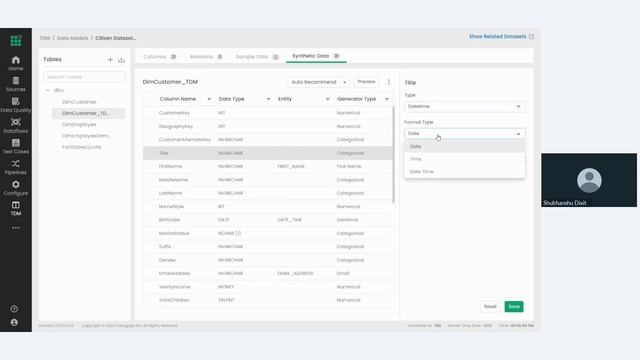Screen dimensions: 640x360
Task: Choose Date Time in Format Type list
Action: click(464, 171)
